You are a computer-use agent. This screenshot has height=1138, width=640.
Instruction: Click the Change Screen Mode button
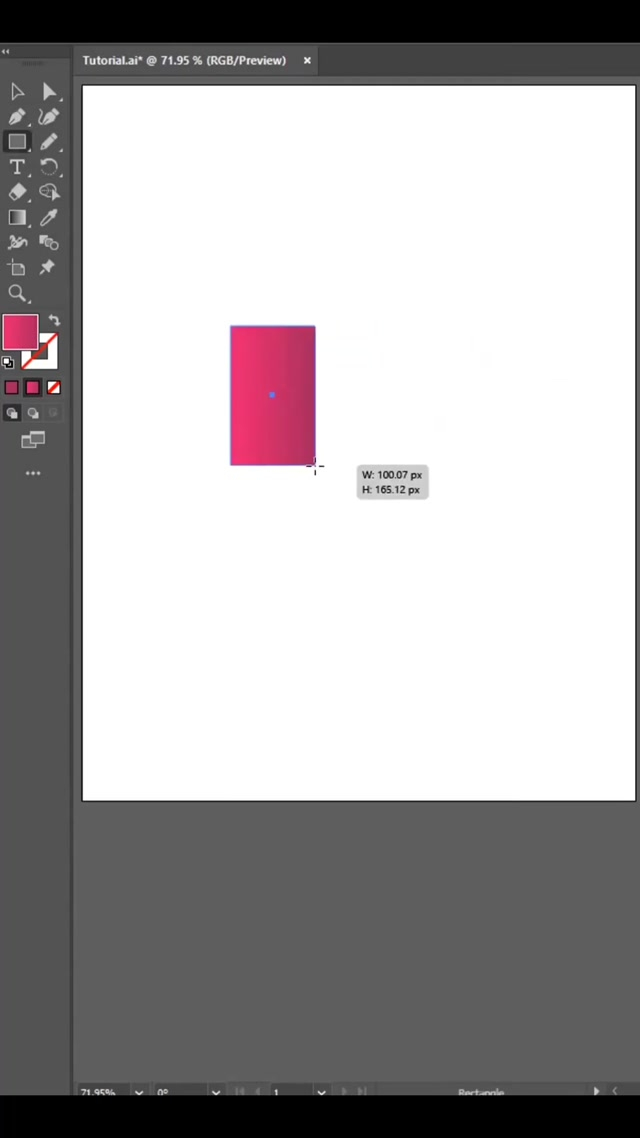(33, 440)
